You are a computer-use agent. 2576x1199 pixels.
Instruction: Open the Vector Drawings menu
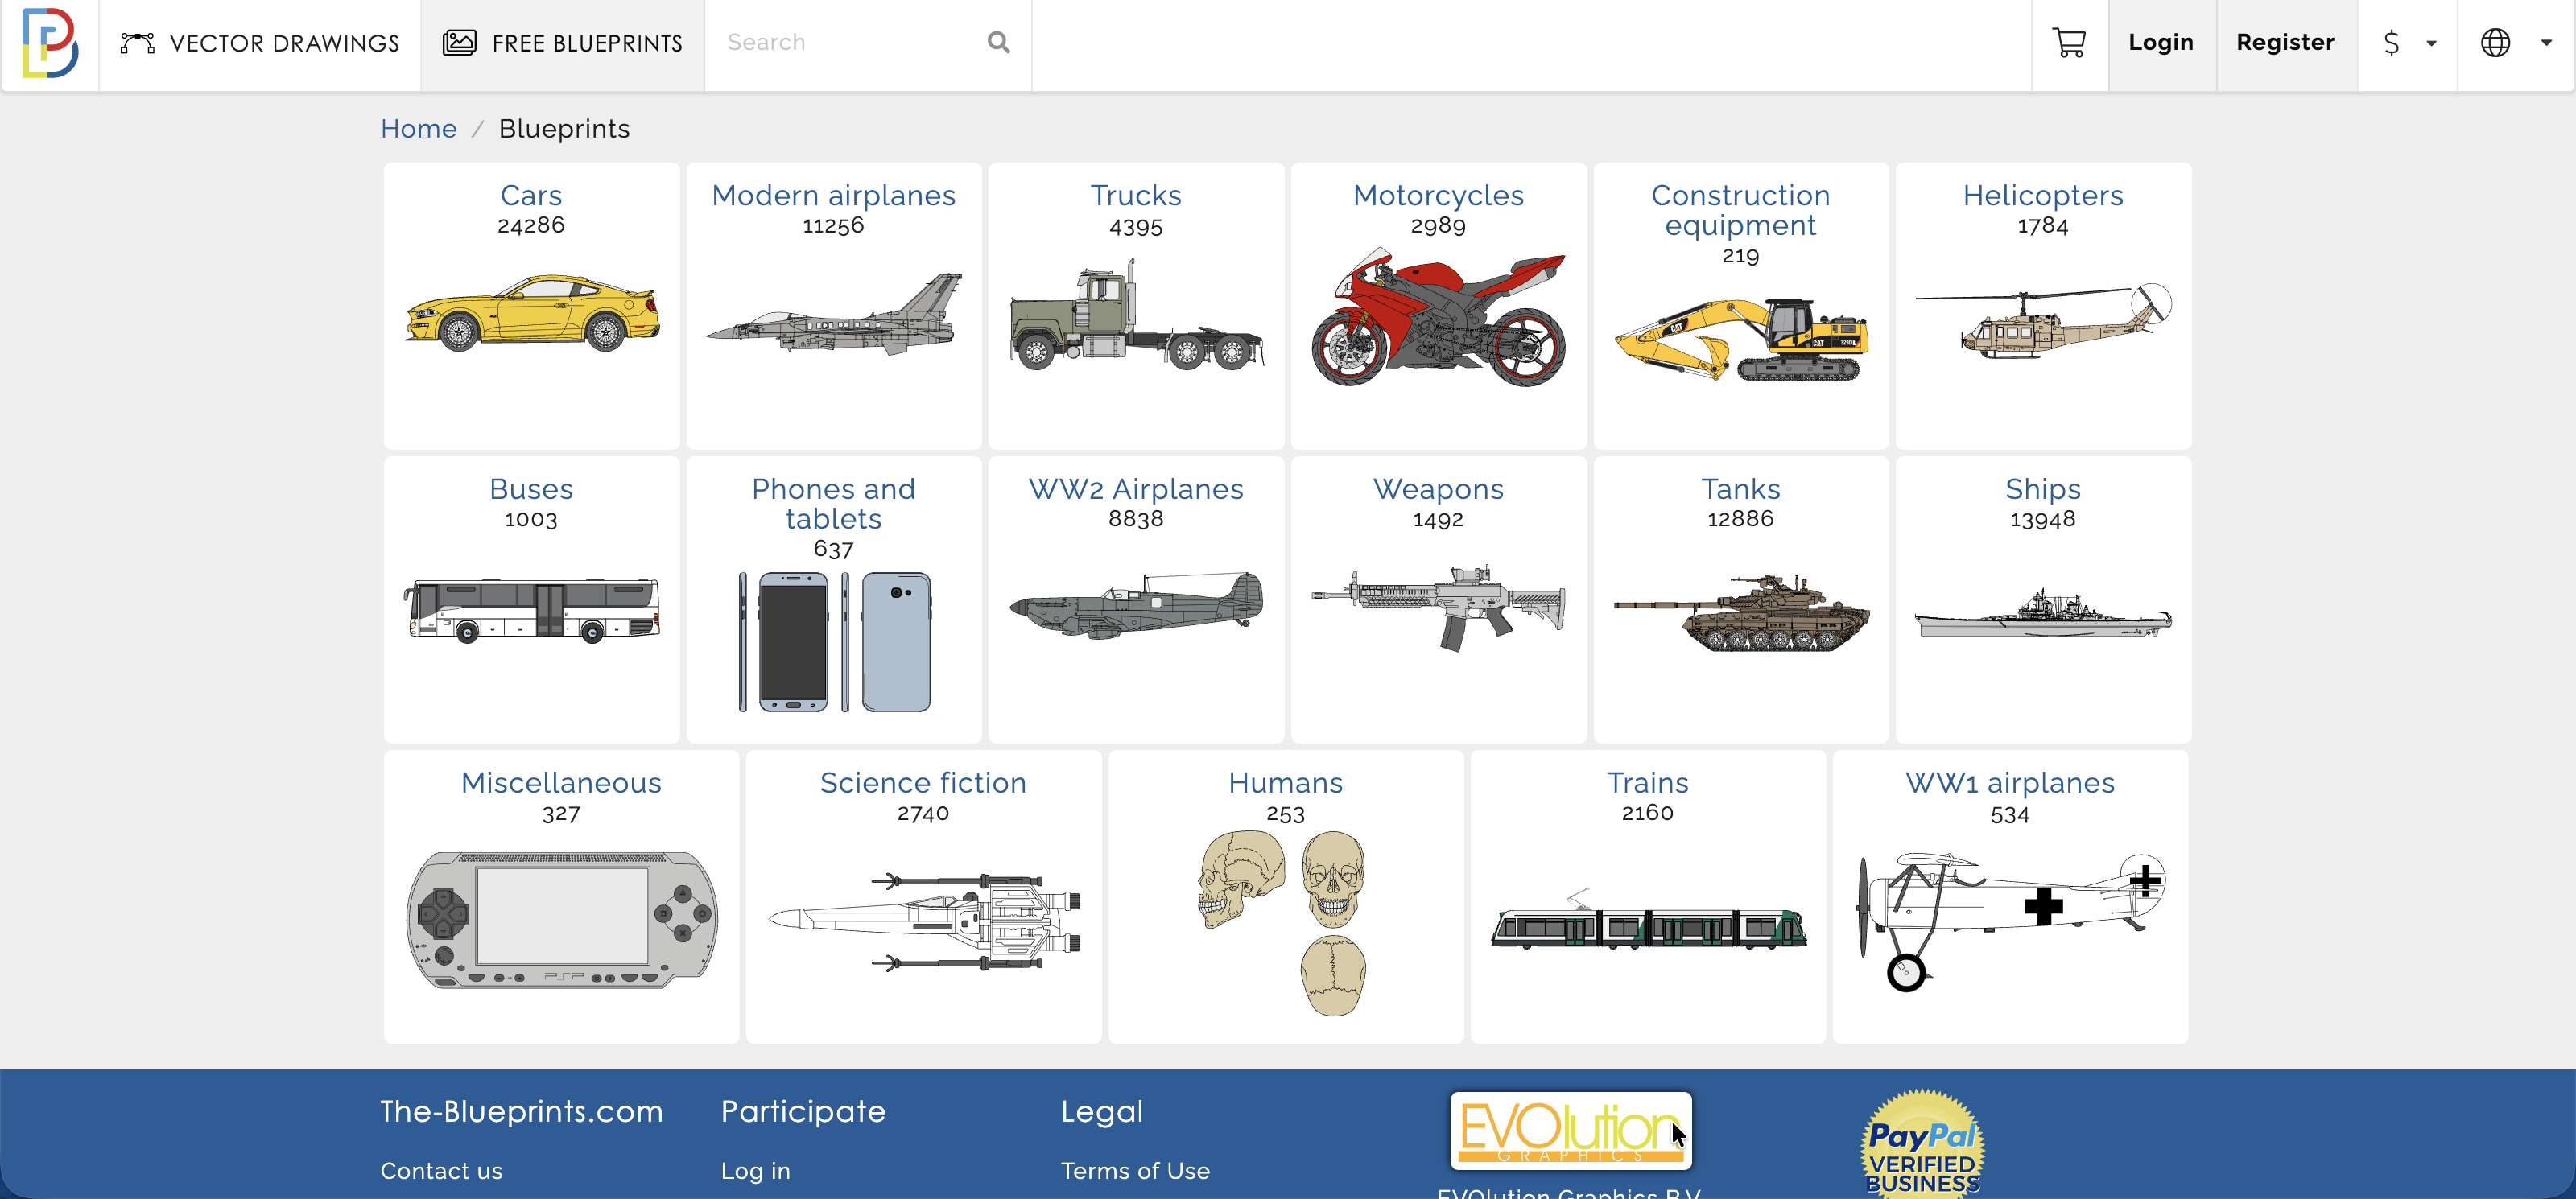[x=283, y=43]
